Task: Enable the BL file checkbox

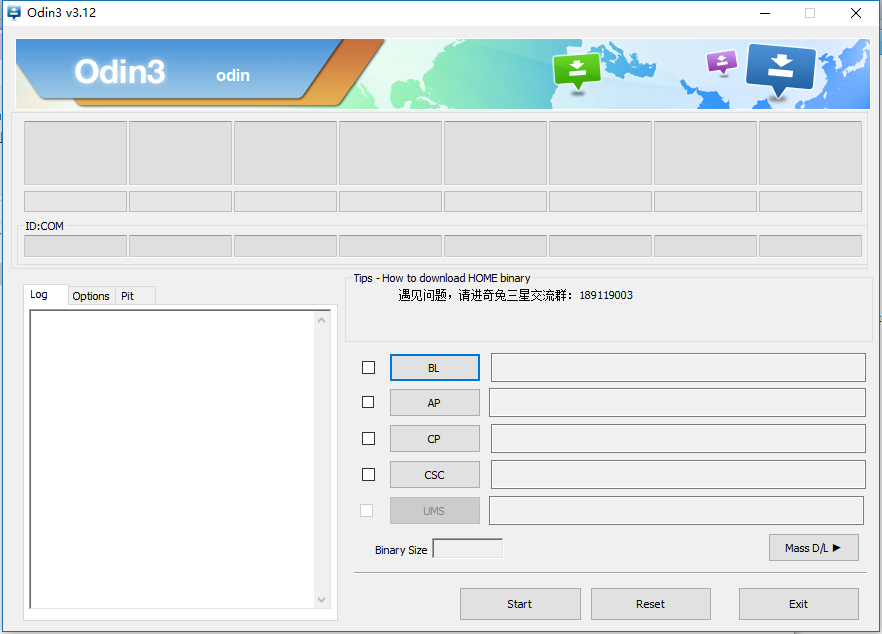Action: tap(368, 367)
